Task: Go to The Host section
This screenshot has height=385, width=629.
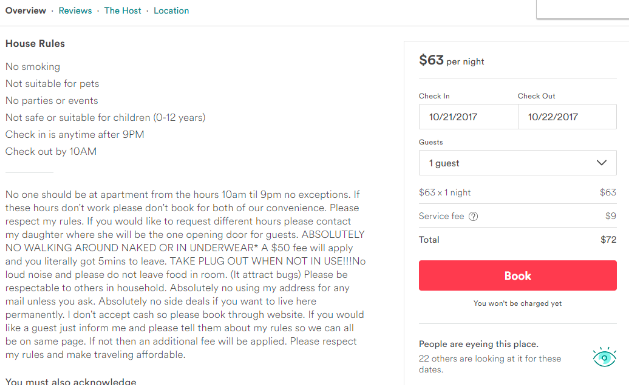Action: coord(123,11)
